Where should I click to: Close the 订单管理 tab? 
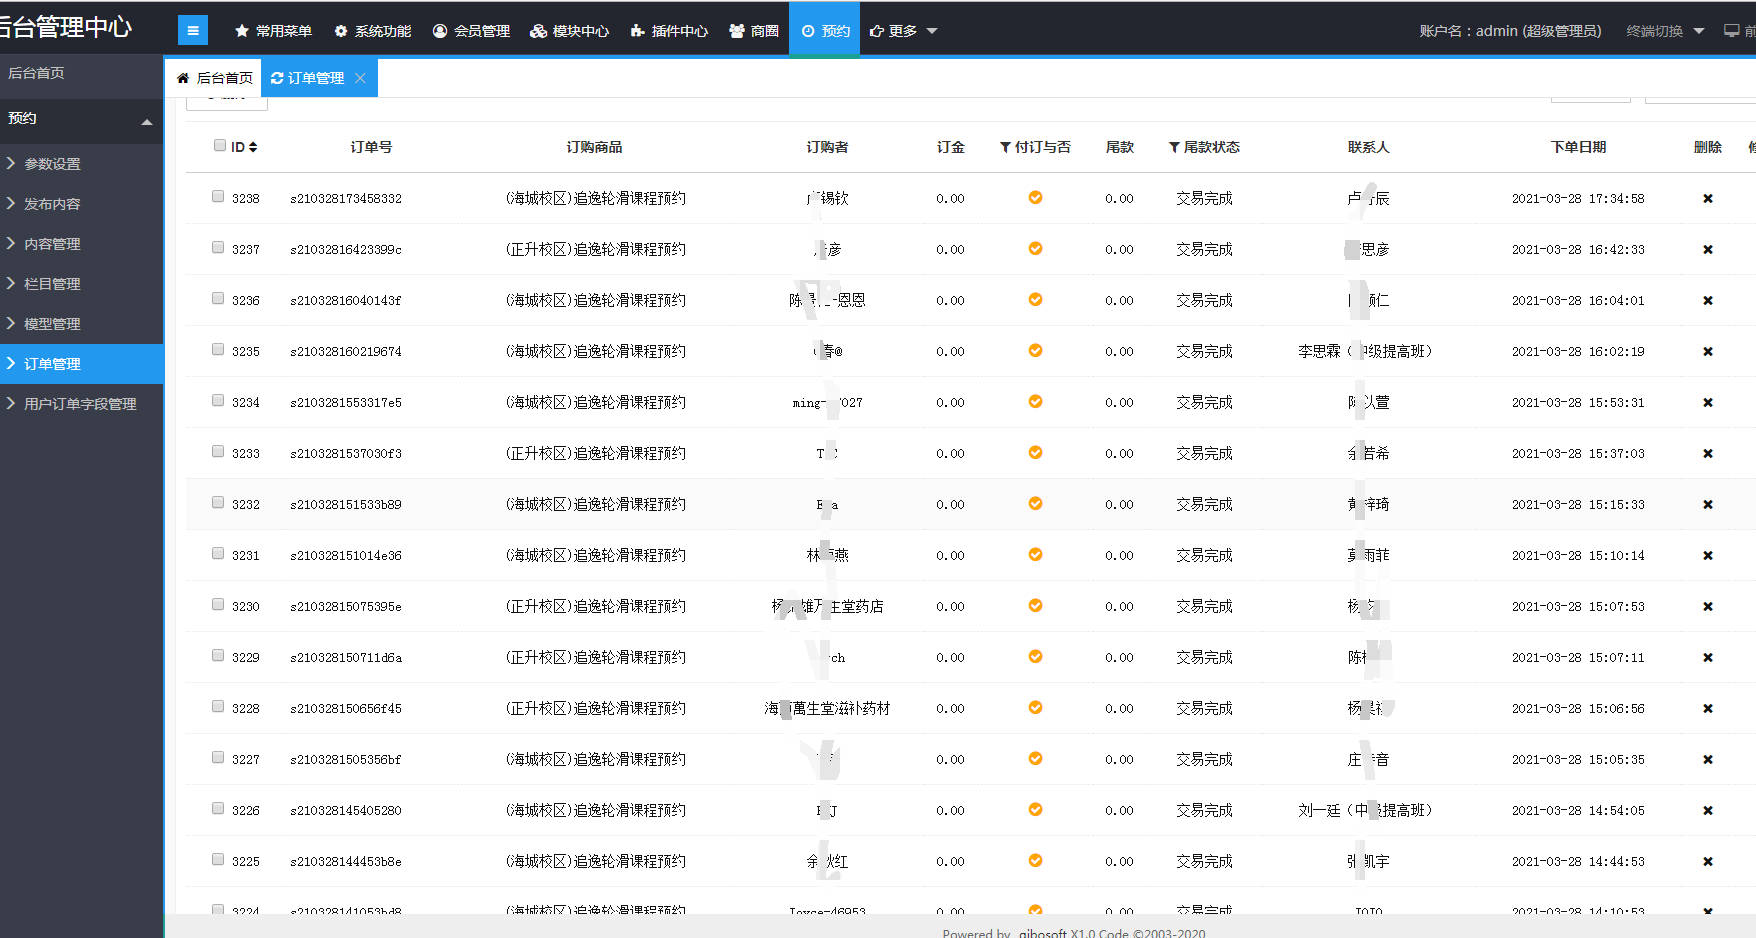pyautogui.click(x=360, y=78)
